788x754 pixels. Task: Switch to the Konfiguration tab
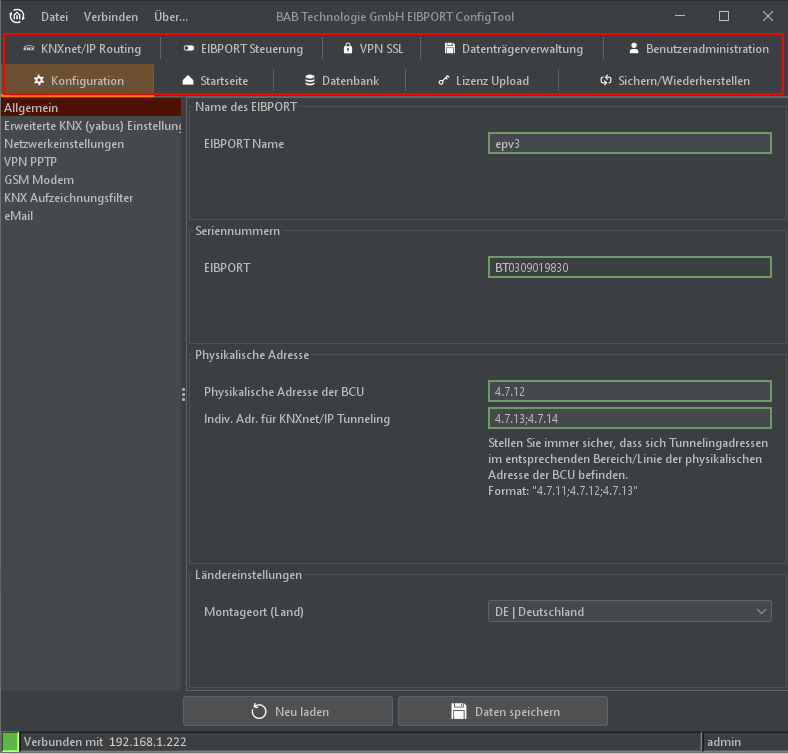[79, 81]
